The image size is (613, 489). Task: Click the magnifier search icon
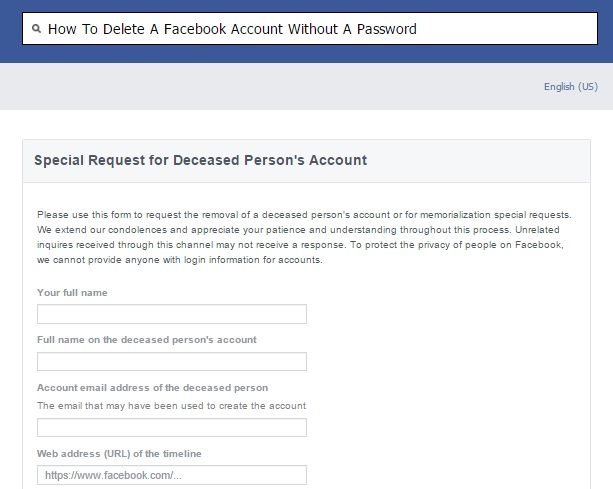coord(36,29)
